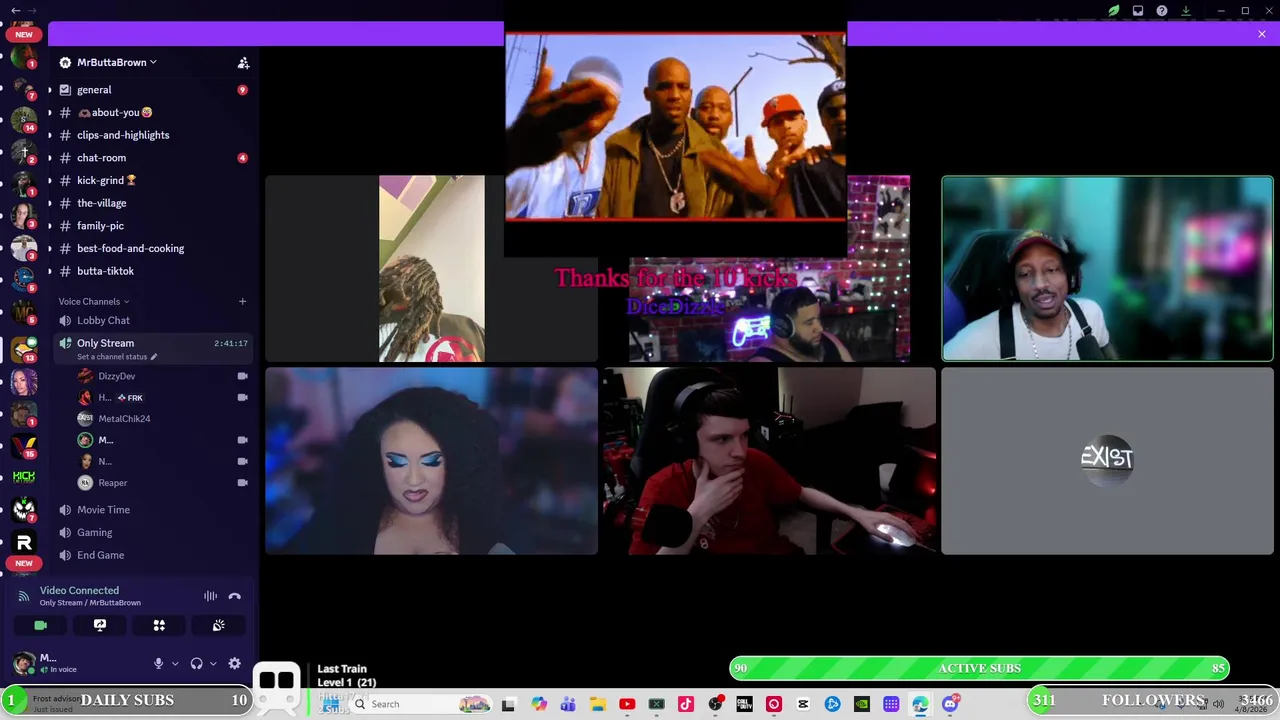Click the invite people icon beside server name

point(243,62)
